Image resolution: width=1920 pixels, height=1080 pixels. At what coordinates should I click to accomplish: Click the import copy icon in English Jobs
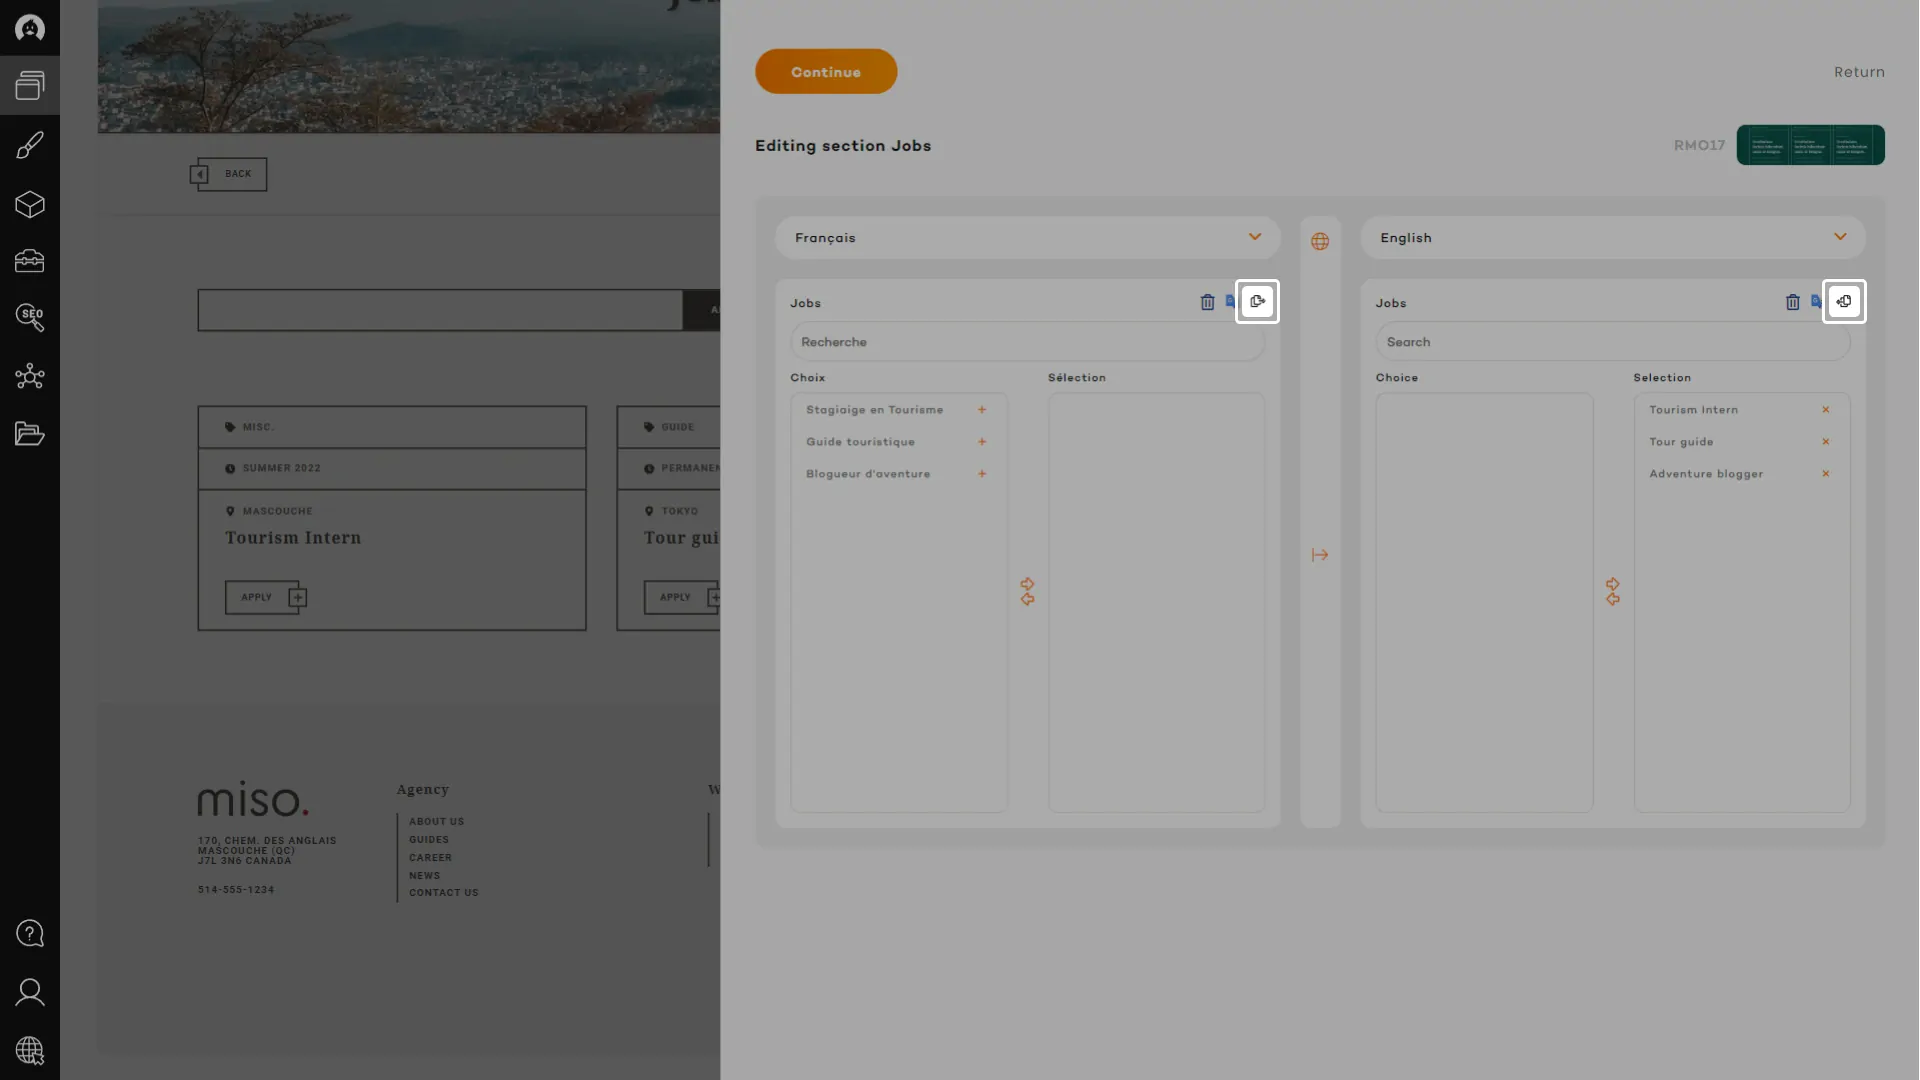tap(1843, 301)
